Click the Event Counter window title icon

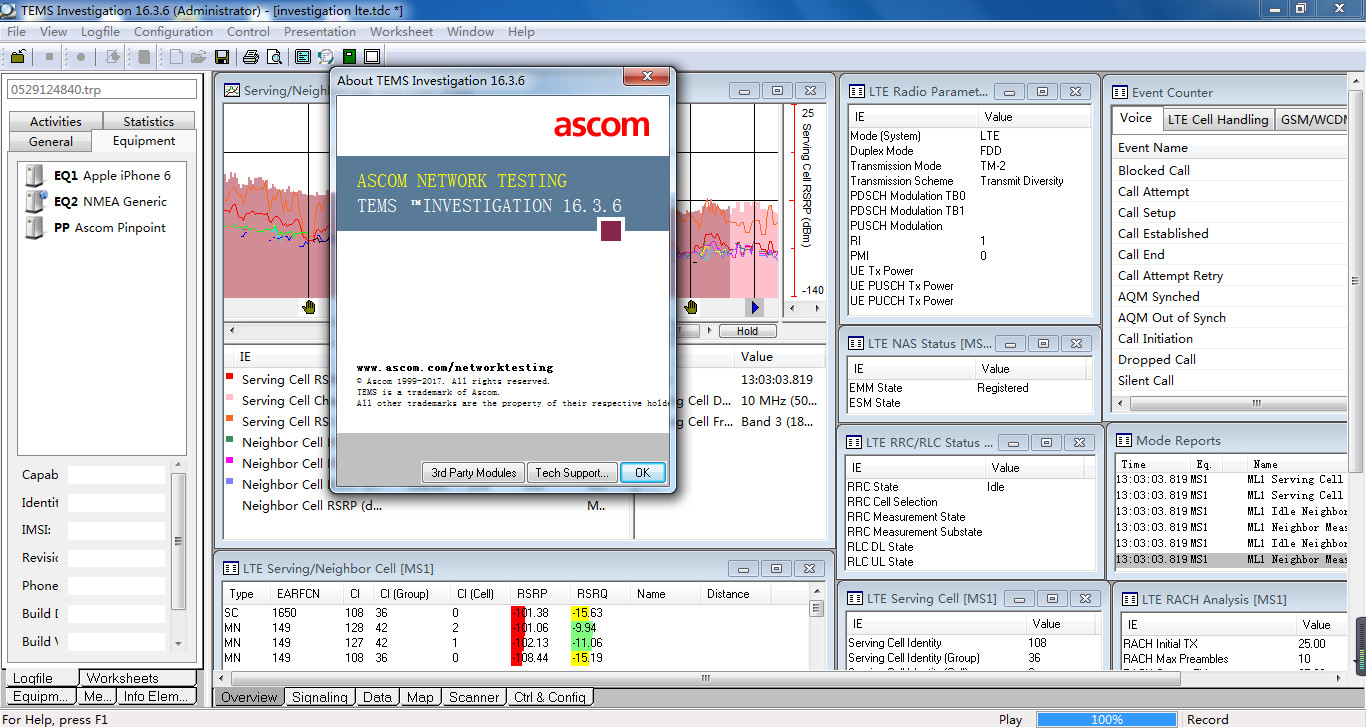(x=1120, y=92)
